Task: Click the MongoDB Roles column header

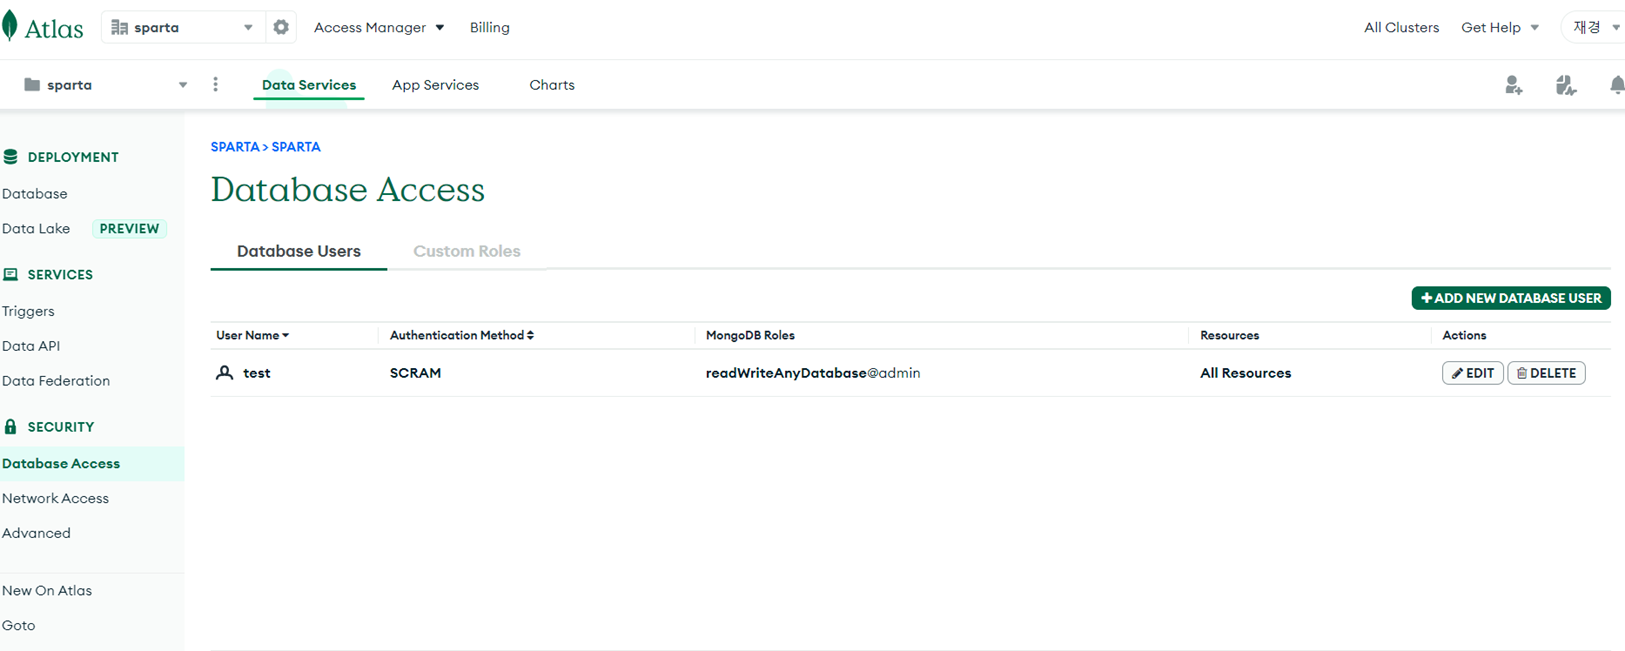Action: 750,335
